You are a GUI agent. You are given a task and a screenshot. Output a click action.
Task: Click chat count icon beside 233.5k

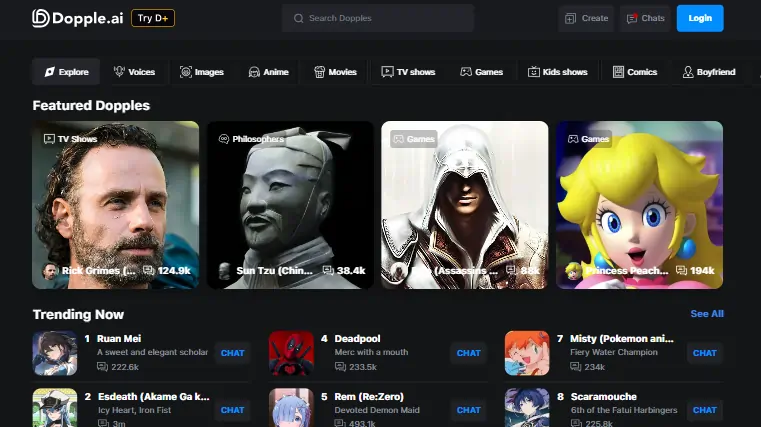[340, 367]
